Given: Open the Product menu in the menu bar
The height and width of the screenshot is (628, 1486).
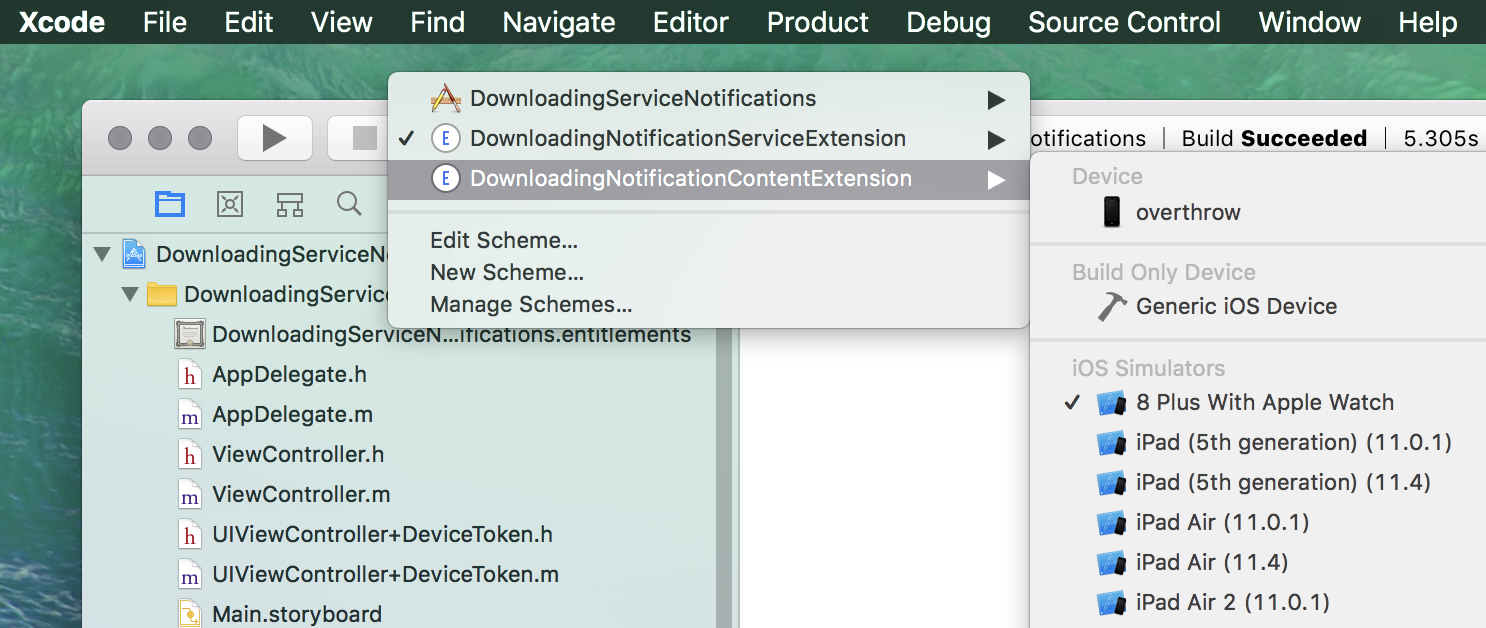Looking at the screenshot, I should click(x=818, y=22).
